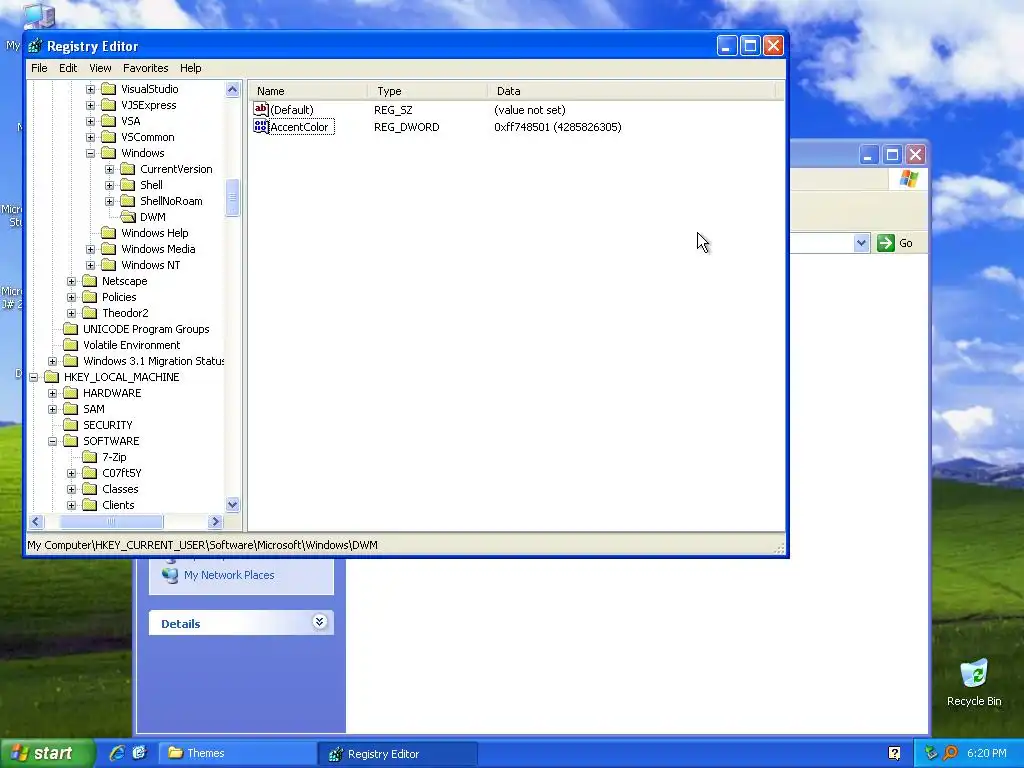Click the Themes taskbar folder icon
This screenshot has height=768, width=1024.
[175, 753]
